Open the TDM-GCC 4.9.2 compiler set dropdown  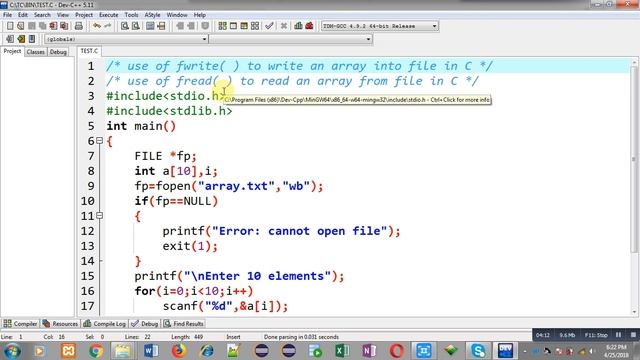(435, 26)
